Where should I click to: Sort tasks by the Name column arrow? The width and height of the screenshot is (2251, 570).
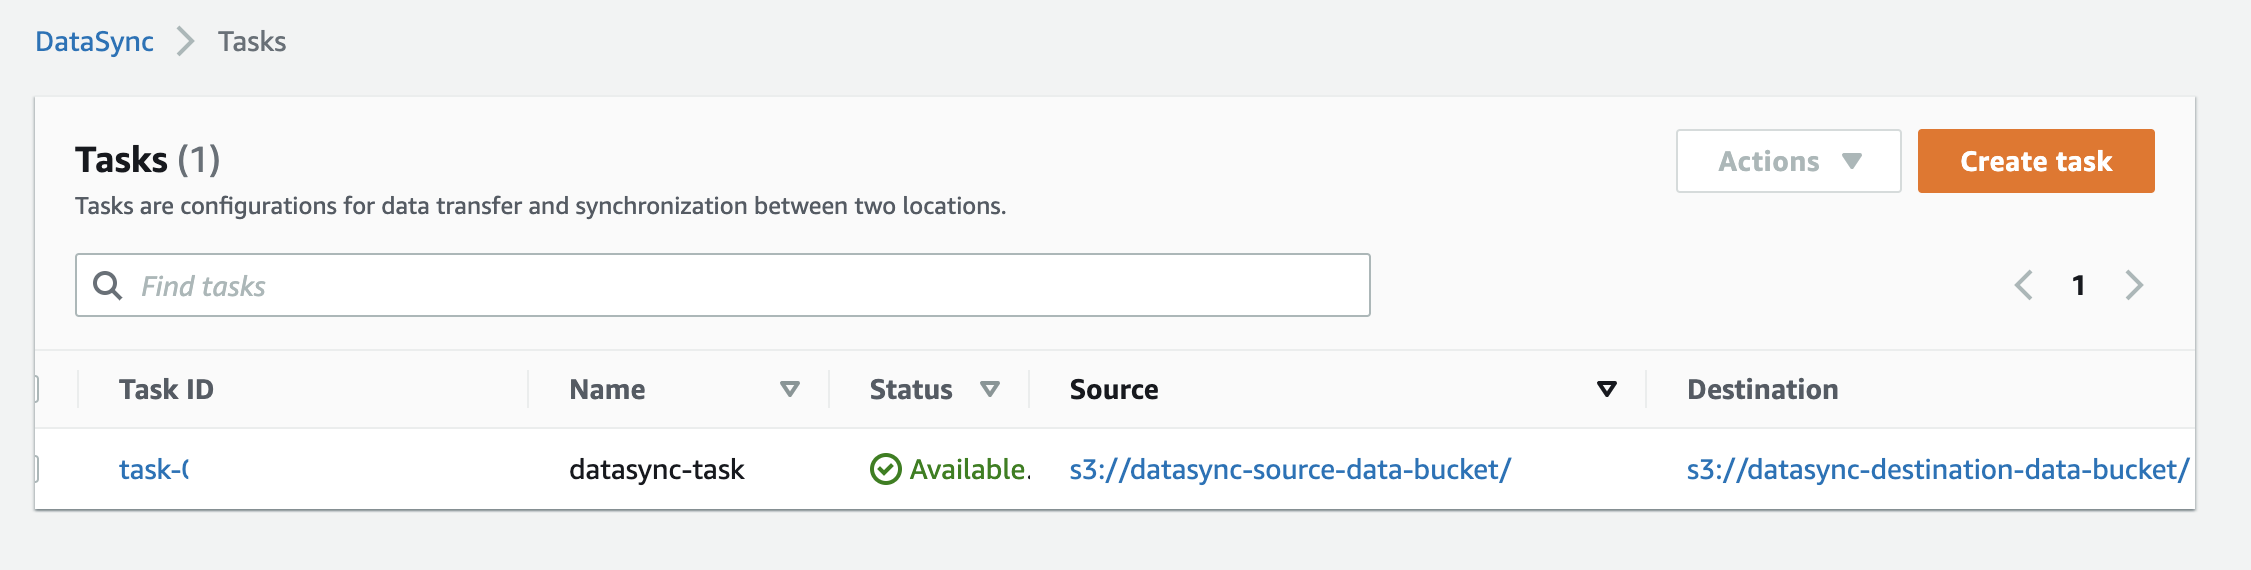point(789,389)
